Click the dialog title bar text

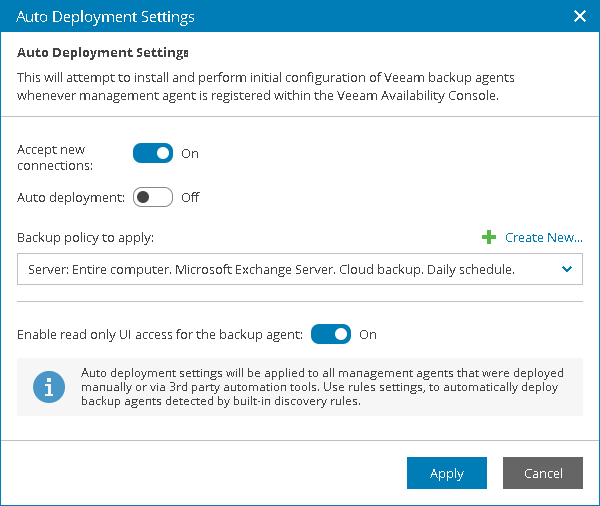click(x=105, y=16)
